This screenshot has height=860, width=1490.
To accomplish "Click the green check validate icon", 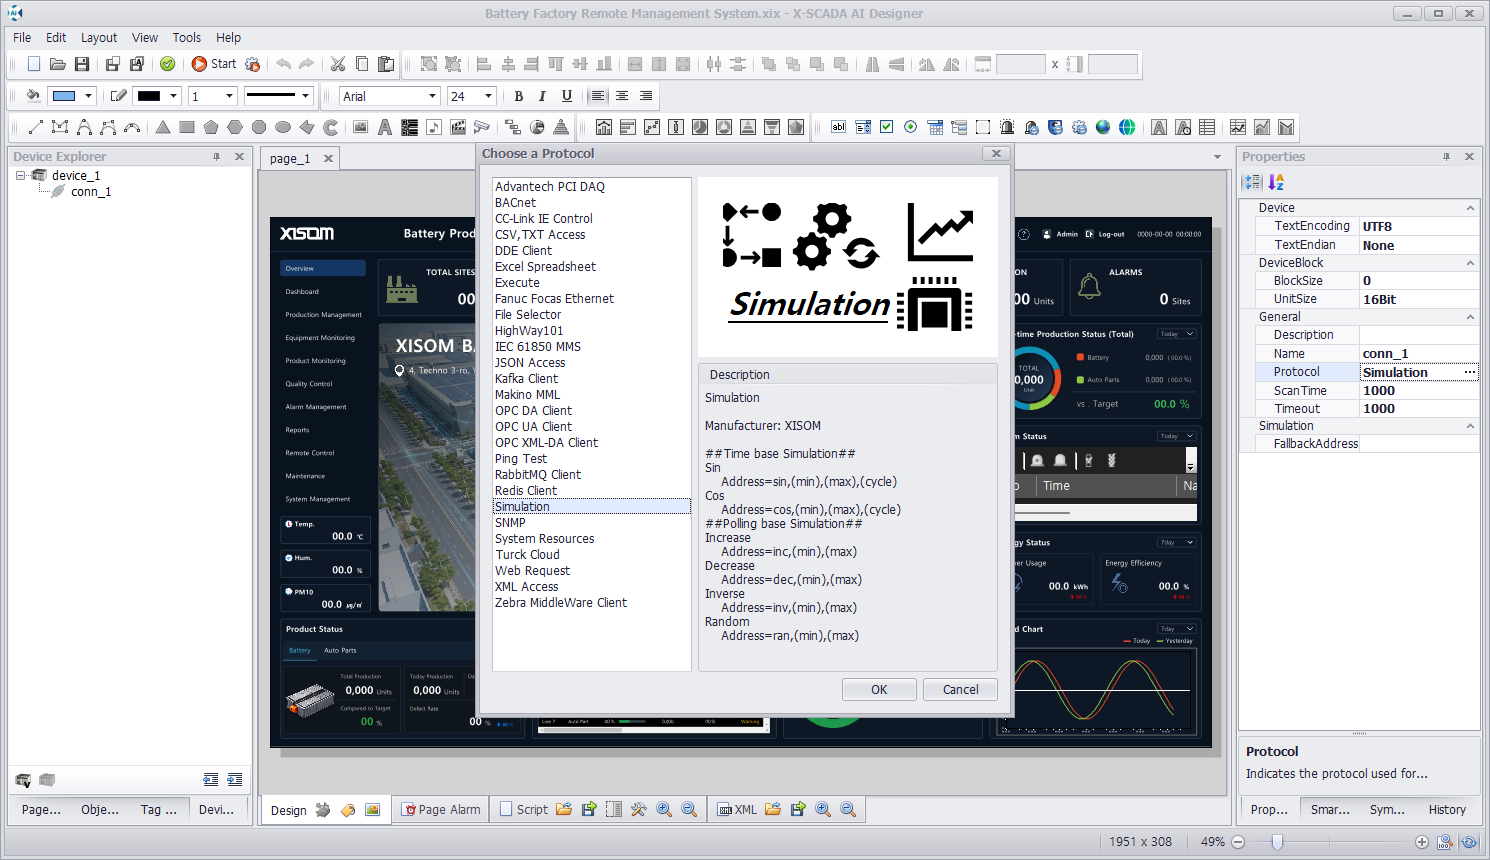I will [x=167, y=64].
